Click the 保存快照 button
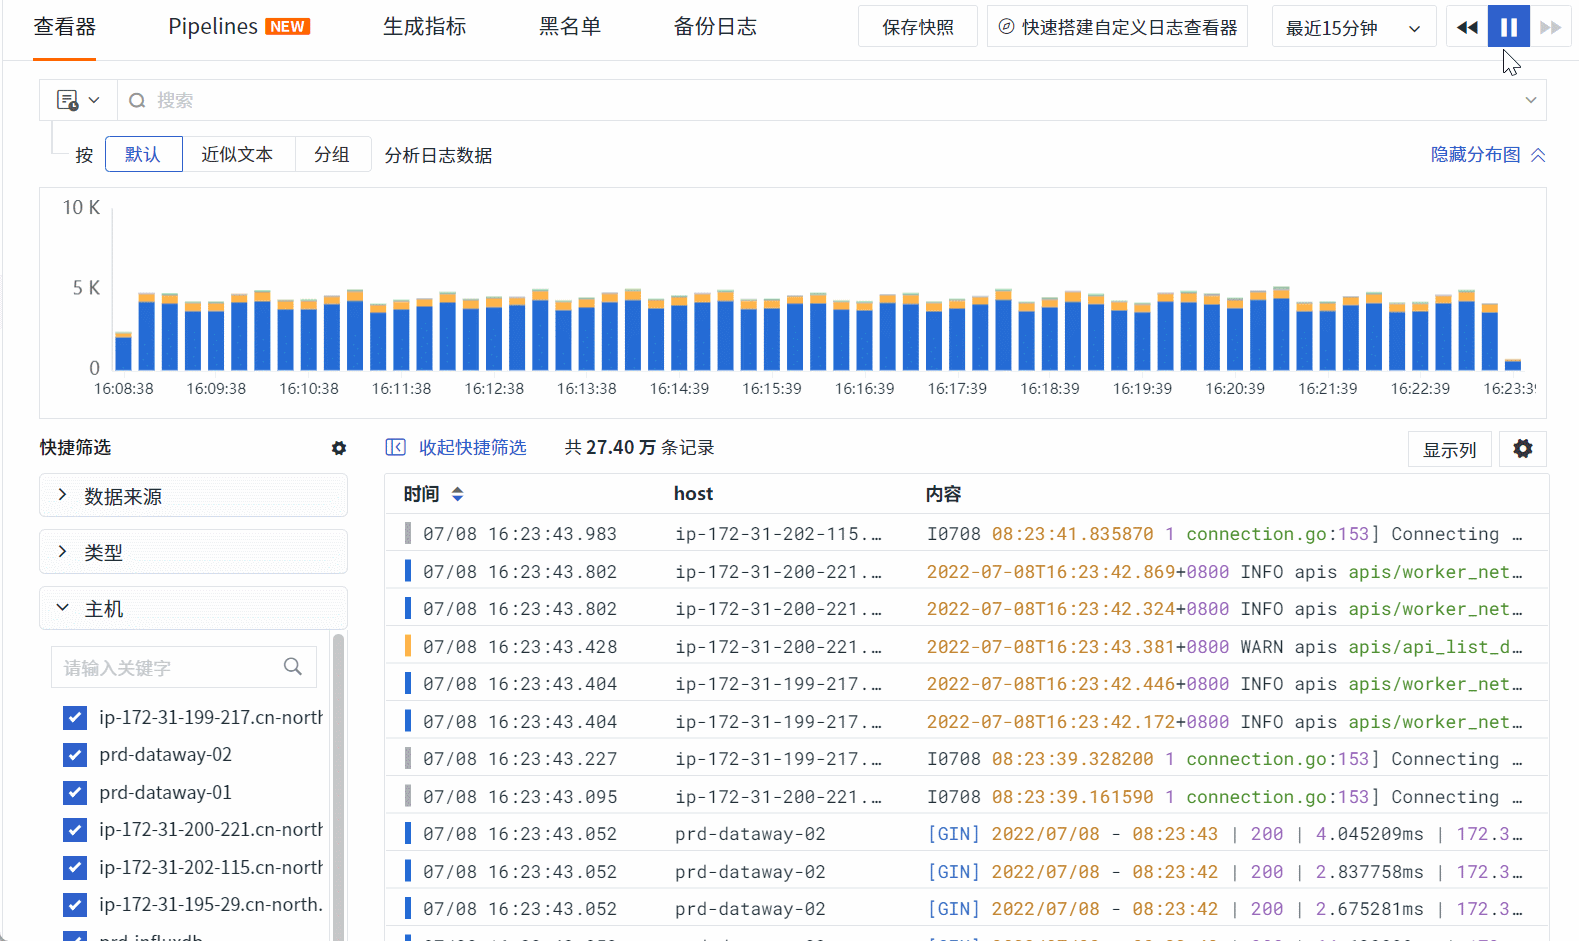 (917, 27)
